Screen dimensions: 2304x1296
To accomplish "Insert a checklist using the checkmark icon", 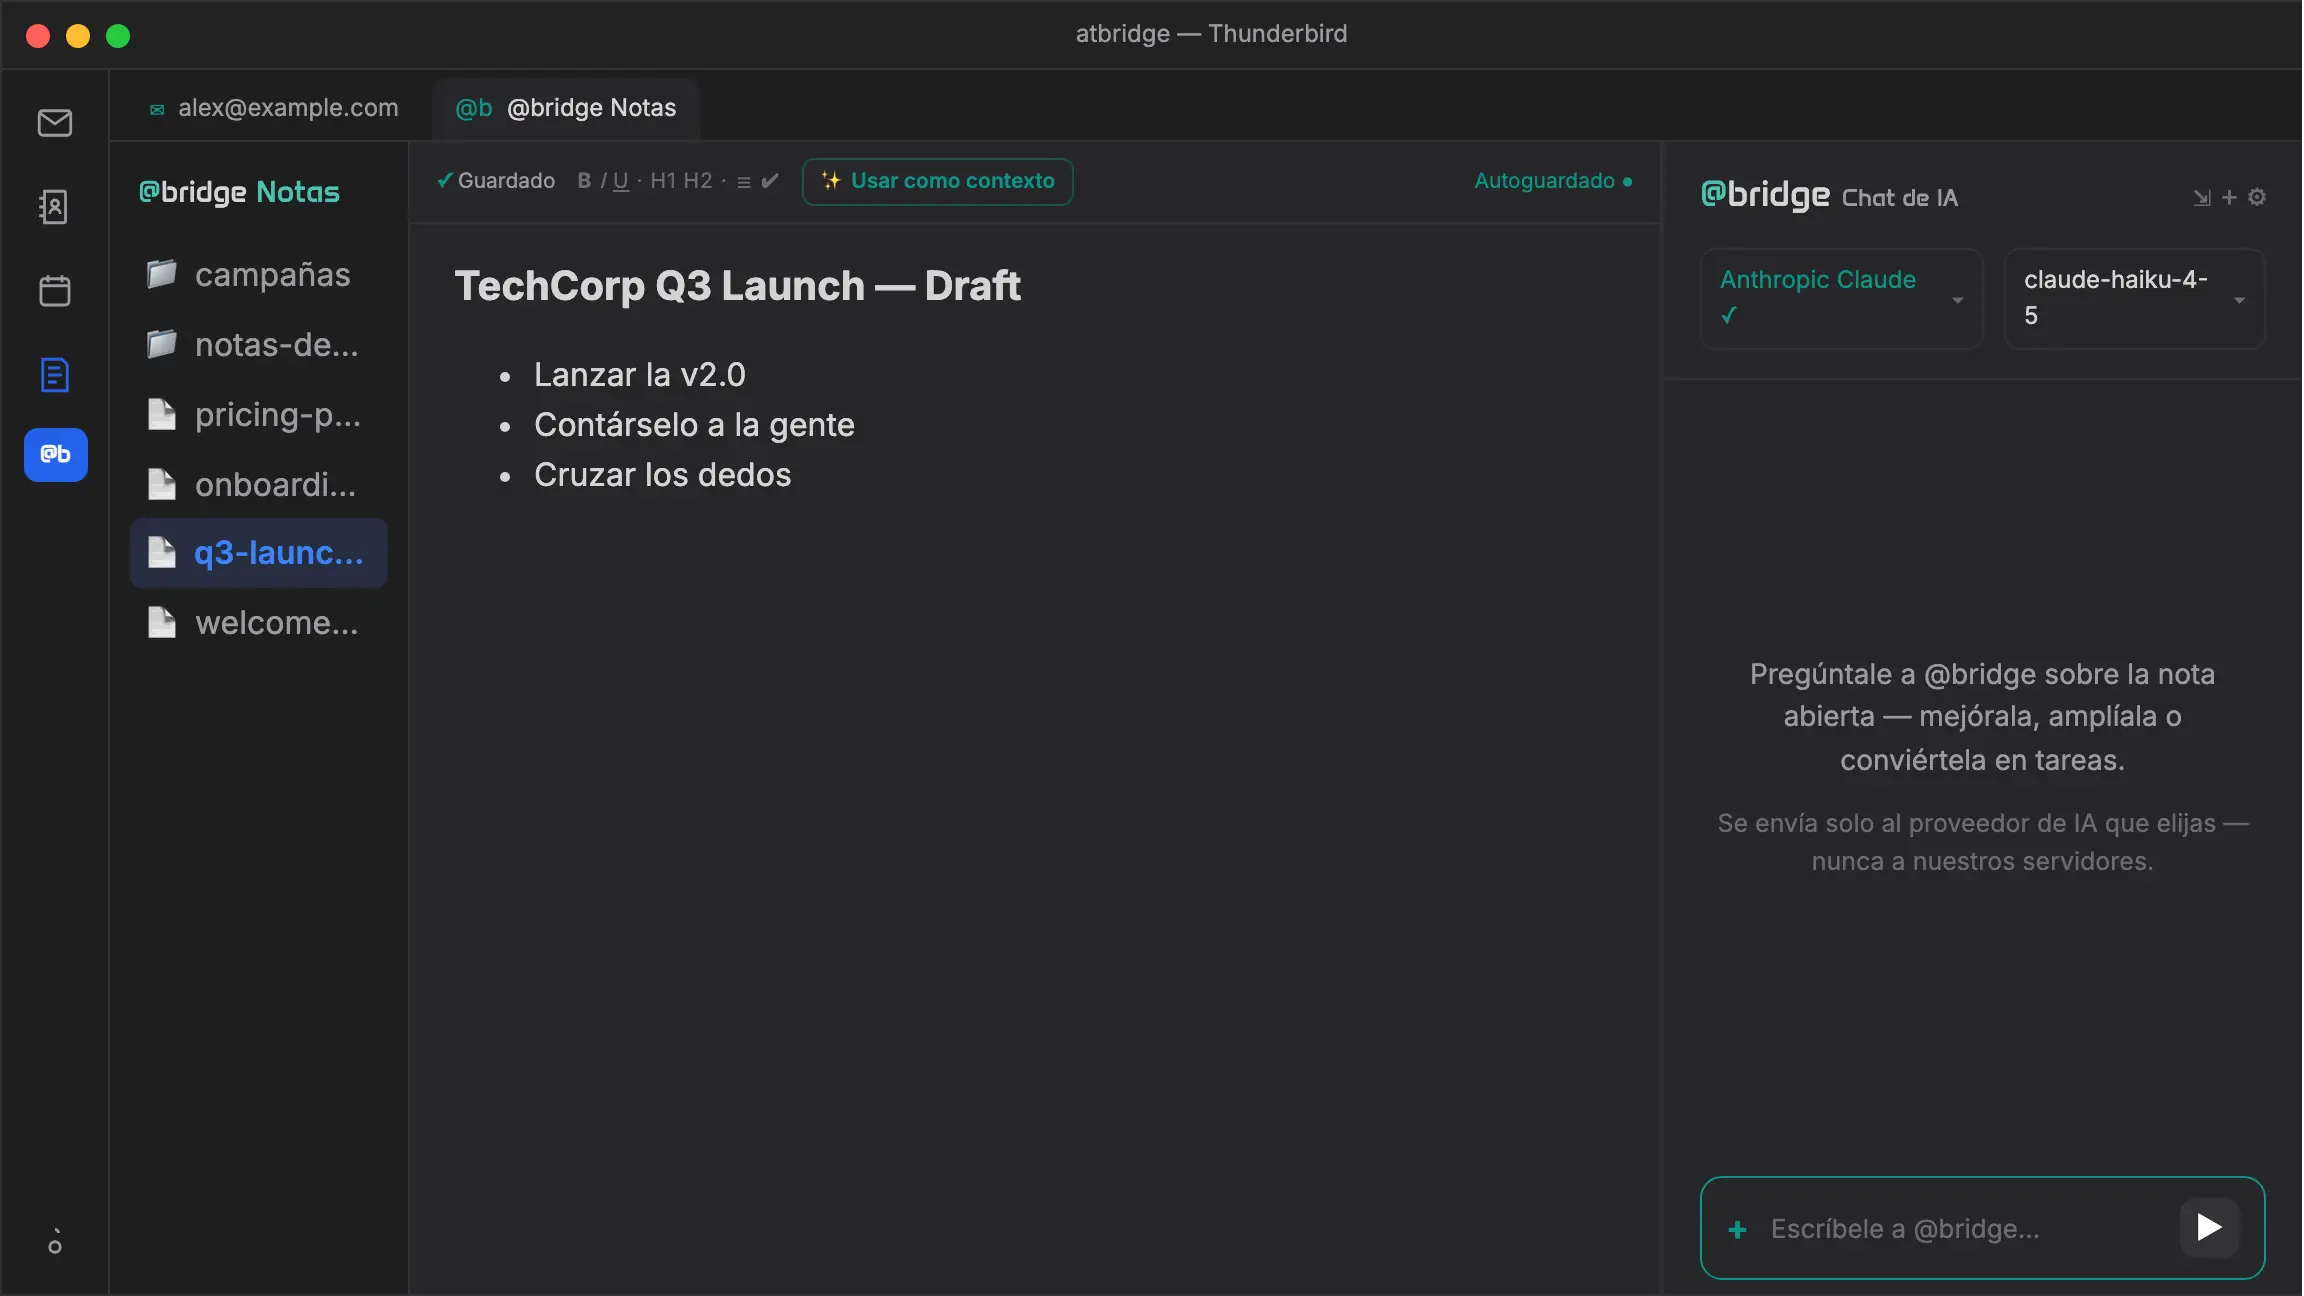I will click(770, 181).
